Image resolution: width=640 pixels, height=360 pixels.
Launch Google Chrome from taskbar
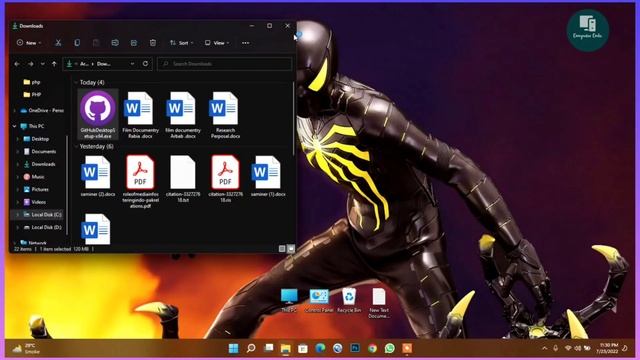tap(372, 348)
